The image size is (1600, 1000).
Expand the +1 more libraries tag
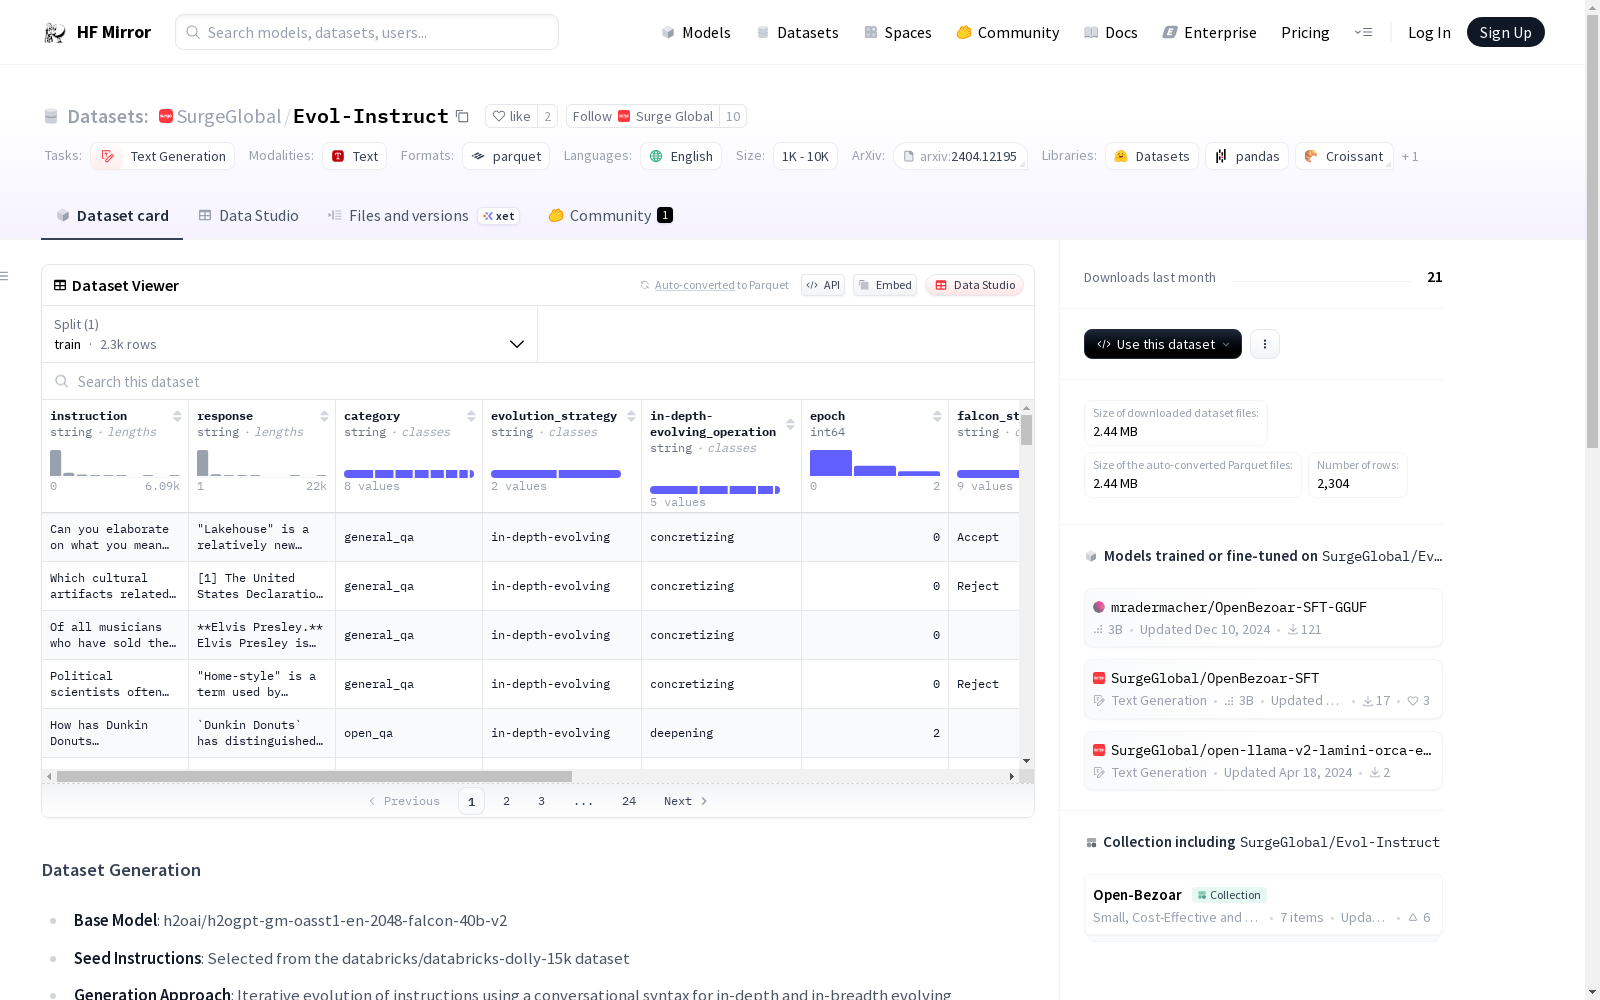click(x=1410, y=156)
